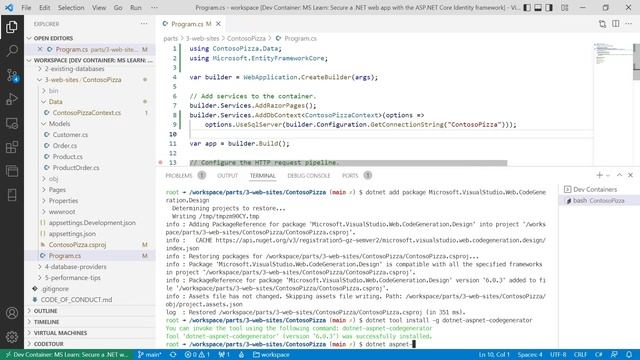The image size is (640, 360).
Task: Click the editor minimap overview
Action: (612, 53)
